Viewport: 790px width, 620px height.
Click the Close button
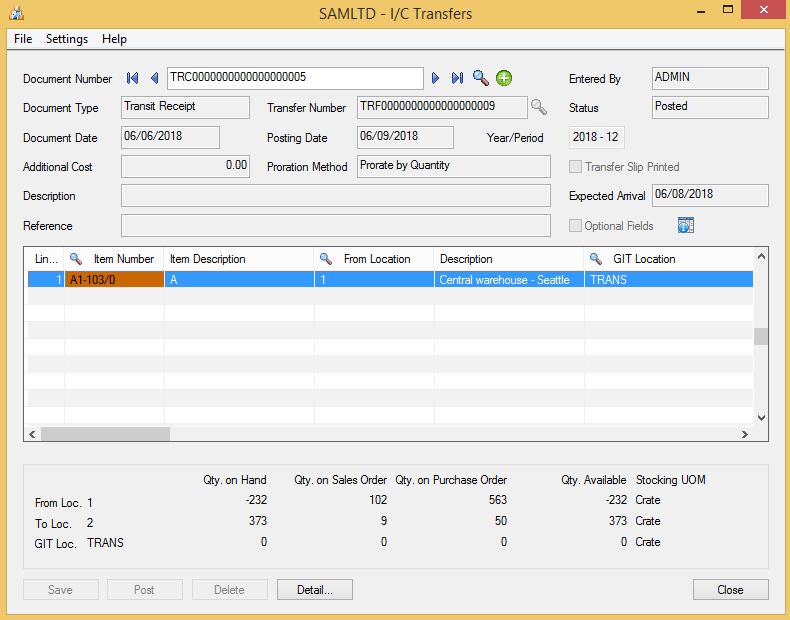coord(730,590)
